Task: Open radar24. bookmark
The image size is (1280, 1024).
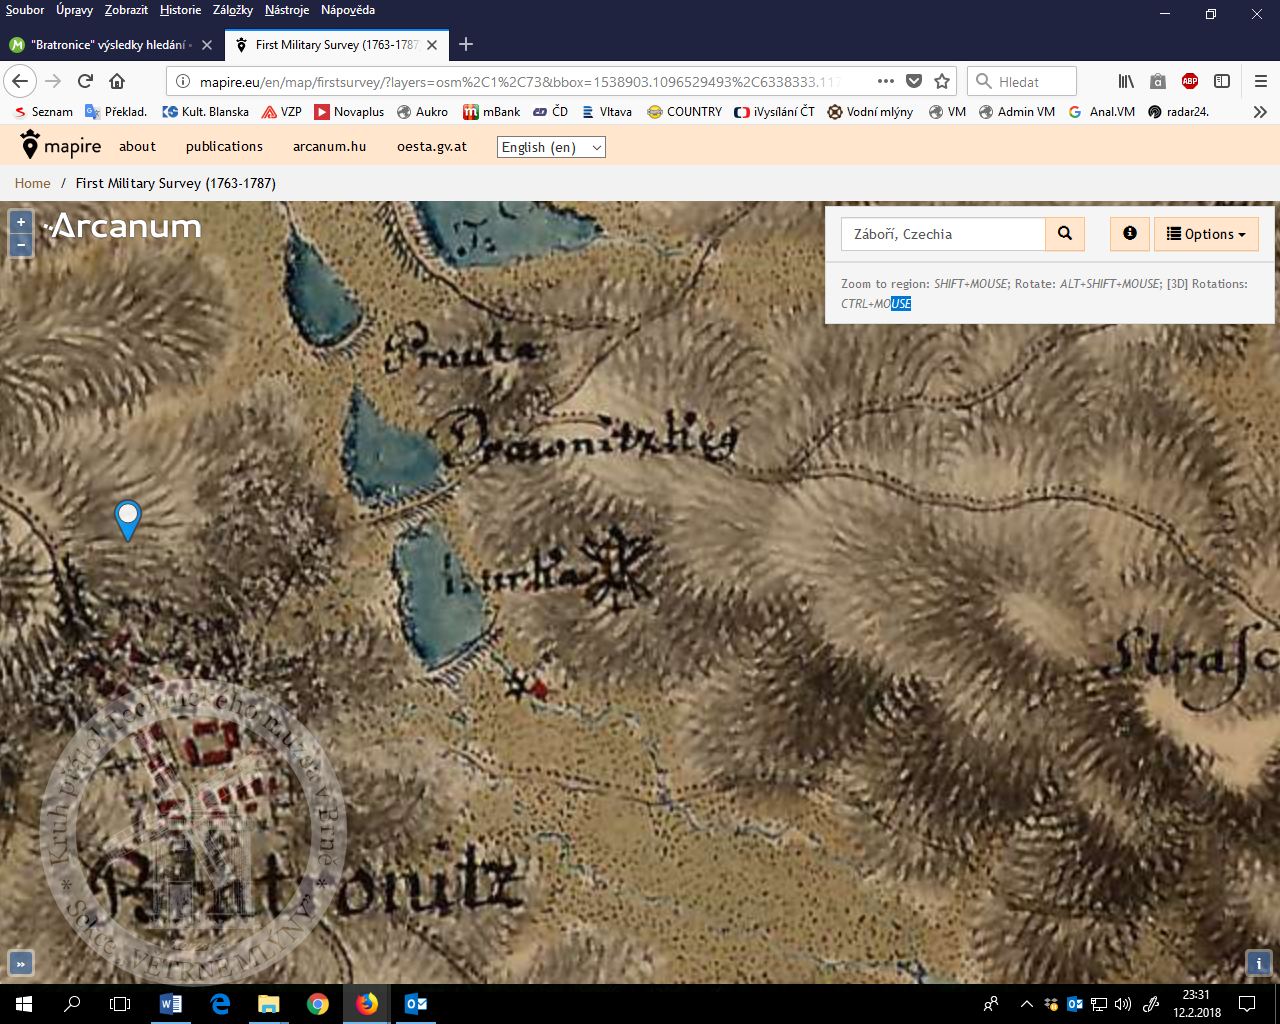Action: 1179,112
